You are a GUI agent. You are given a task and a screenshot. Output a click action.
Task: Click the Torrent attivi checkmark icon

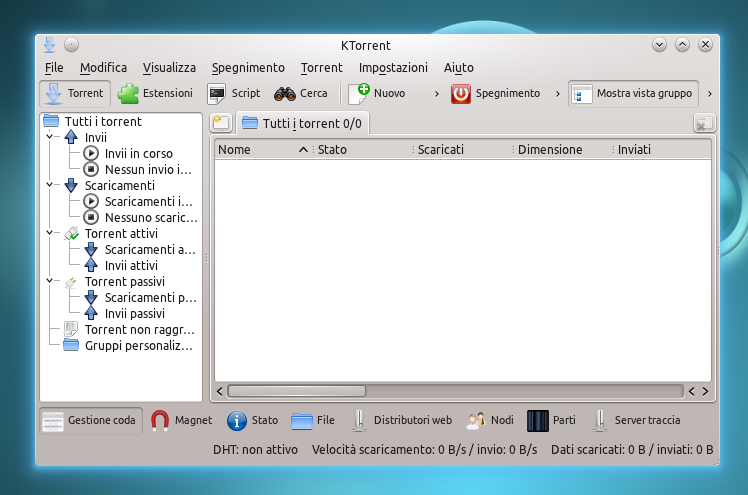(x=71, y=233)
